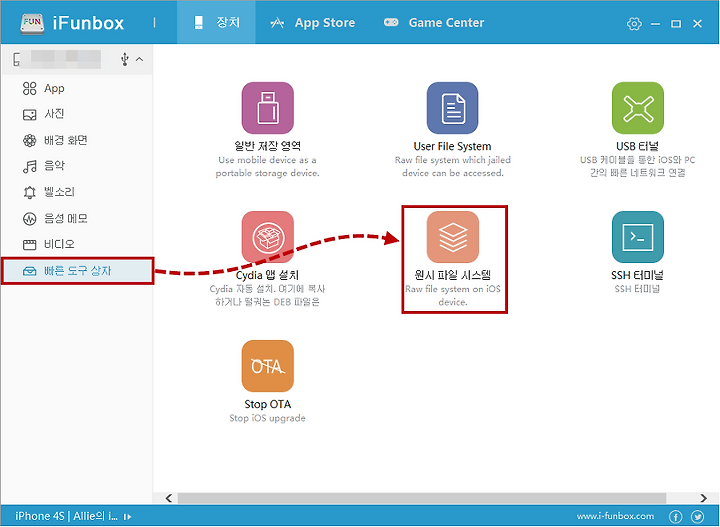Select 비디오 in the sidebar

pos(77,244)
